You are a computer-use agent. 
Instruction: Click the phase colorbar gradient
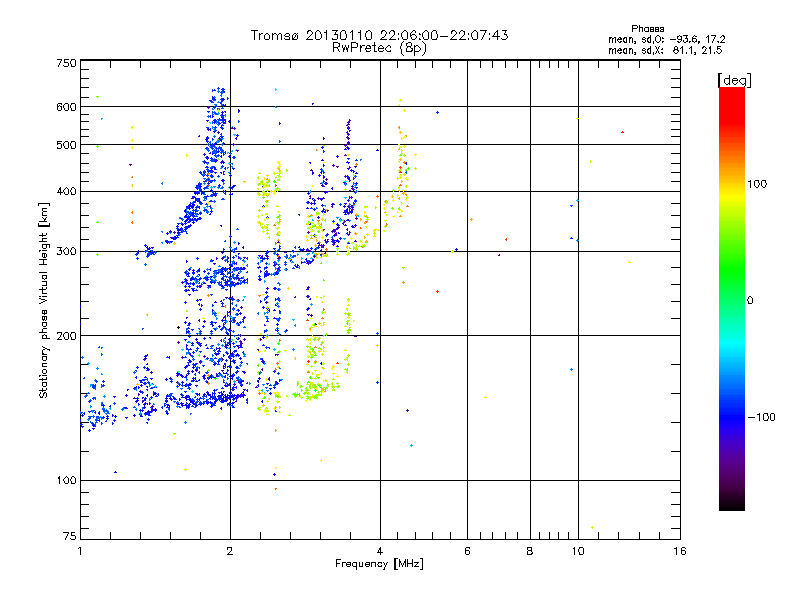tap(732, 298)
